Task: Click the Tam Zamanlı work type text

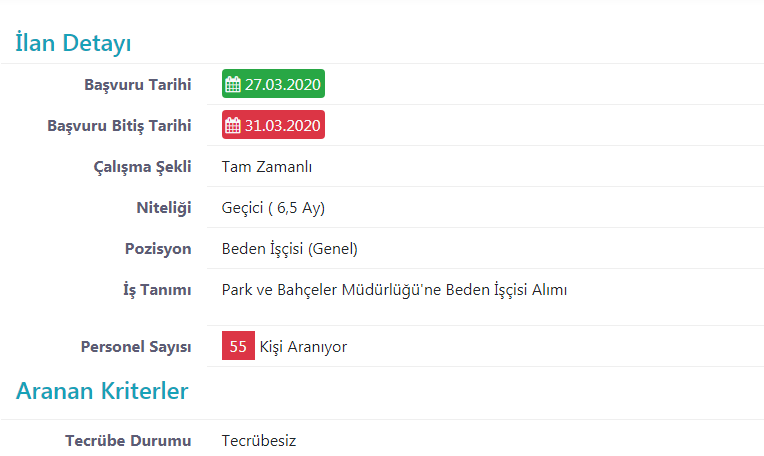Action: click(267, 167)
